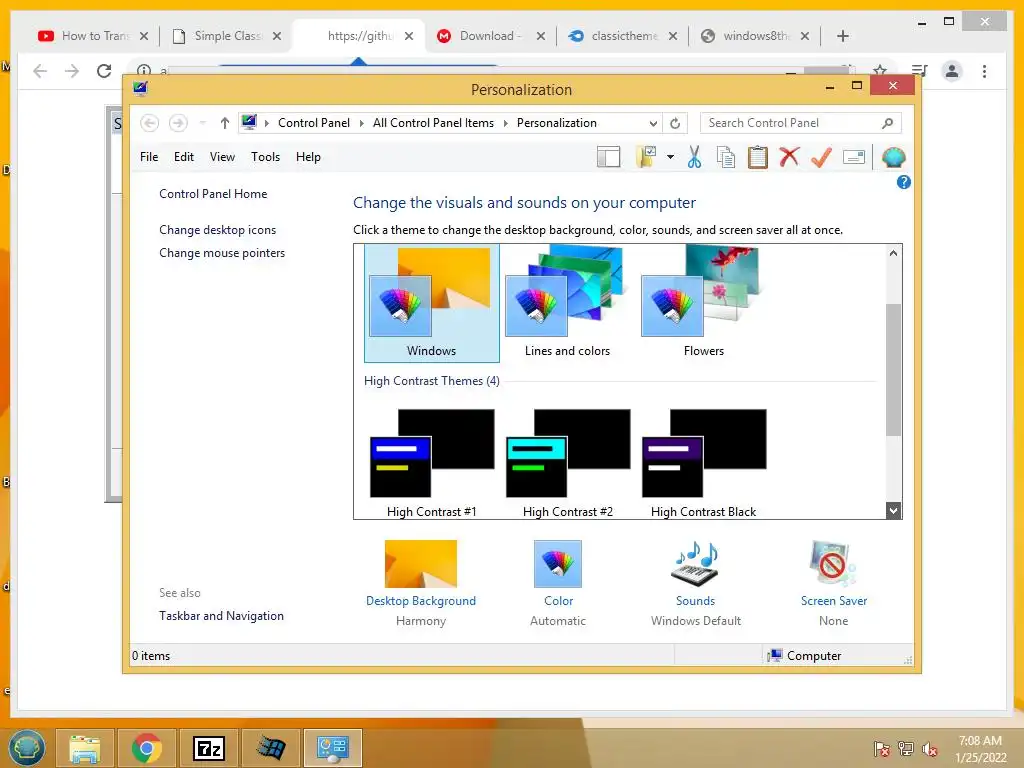Open the Edit menu
Screen dimensions: 1024x768
pos(184,157)
